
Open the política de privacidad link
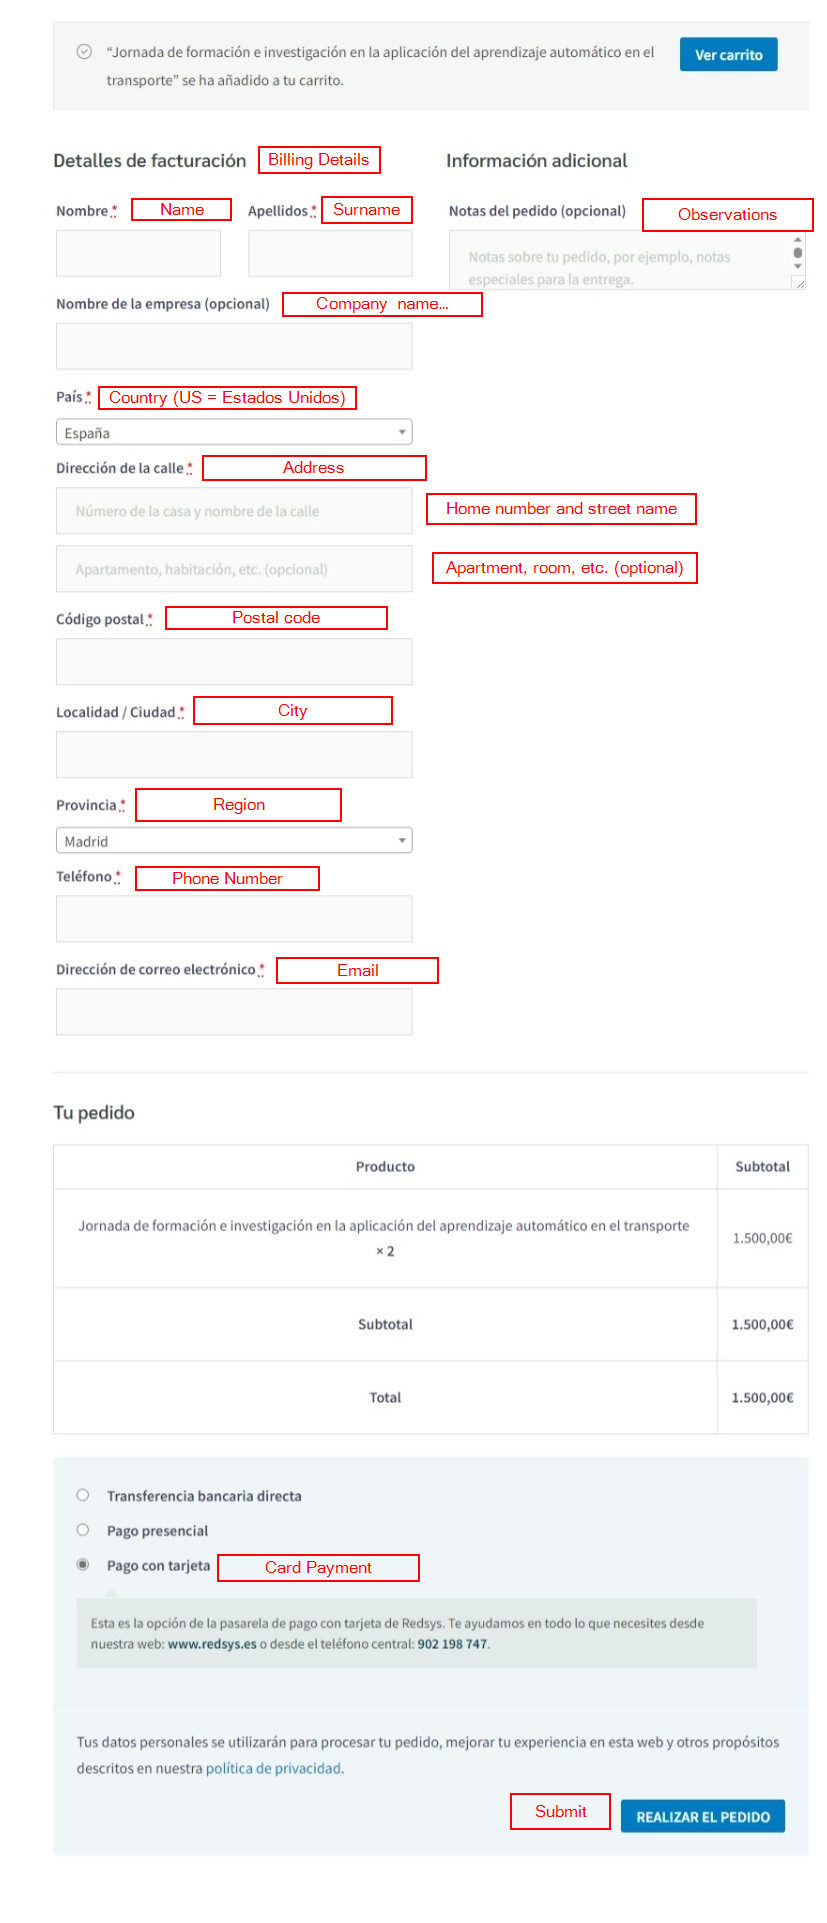273,1768
